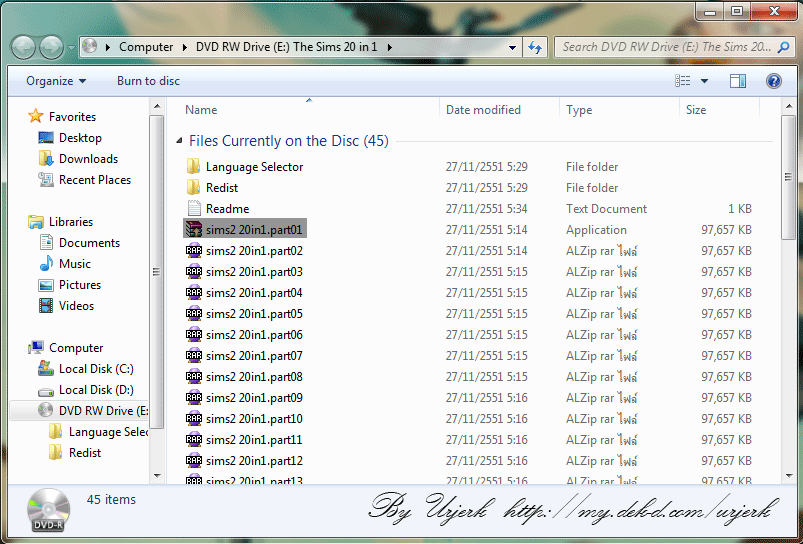Open recent pages dropdown beside Forward button
The image size is (803, 544).
click(71, 48)
